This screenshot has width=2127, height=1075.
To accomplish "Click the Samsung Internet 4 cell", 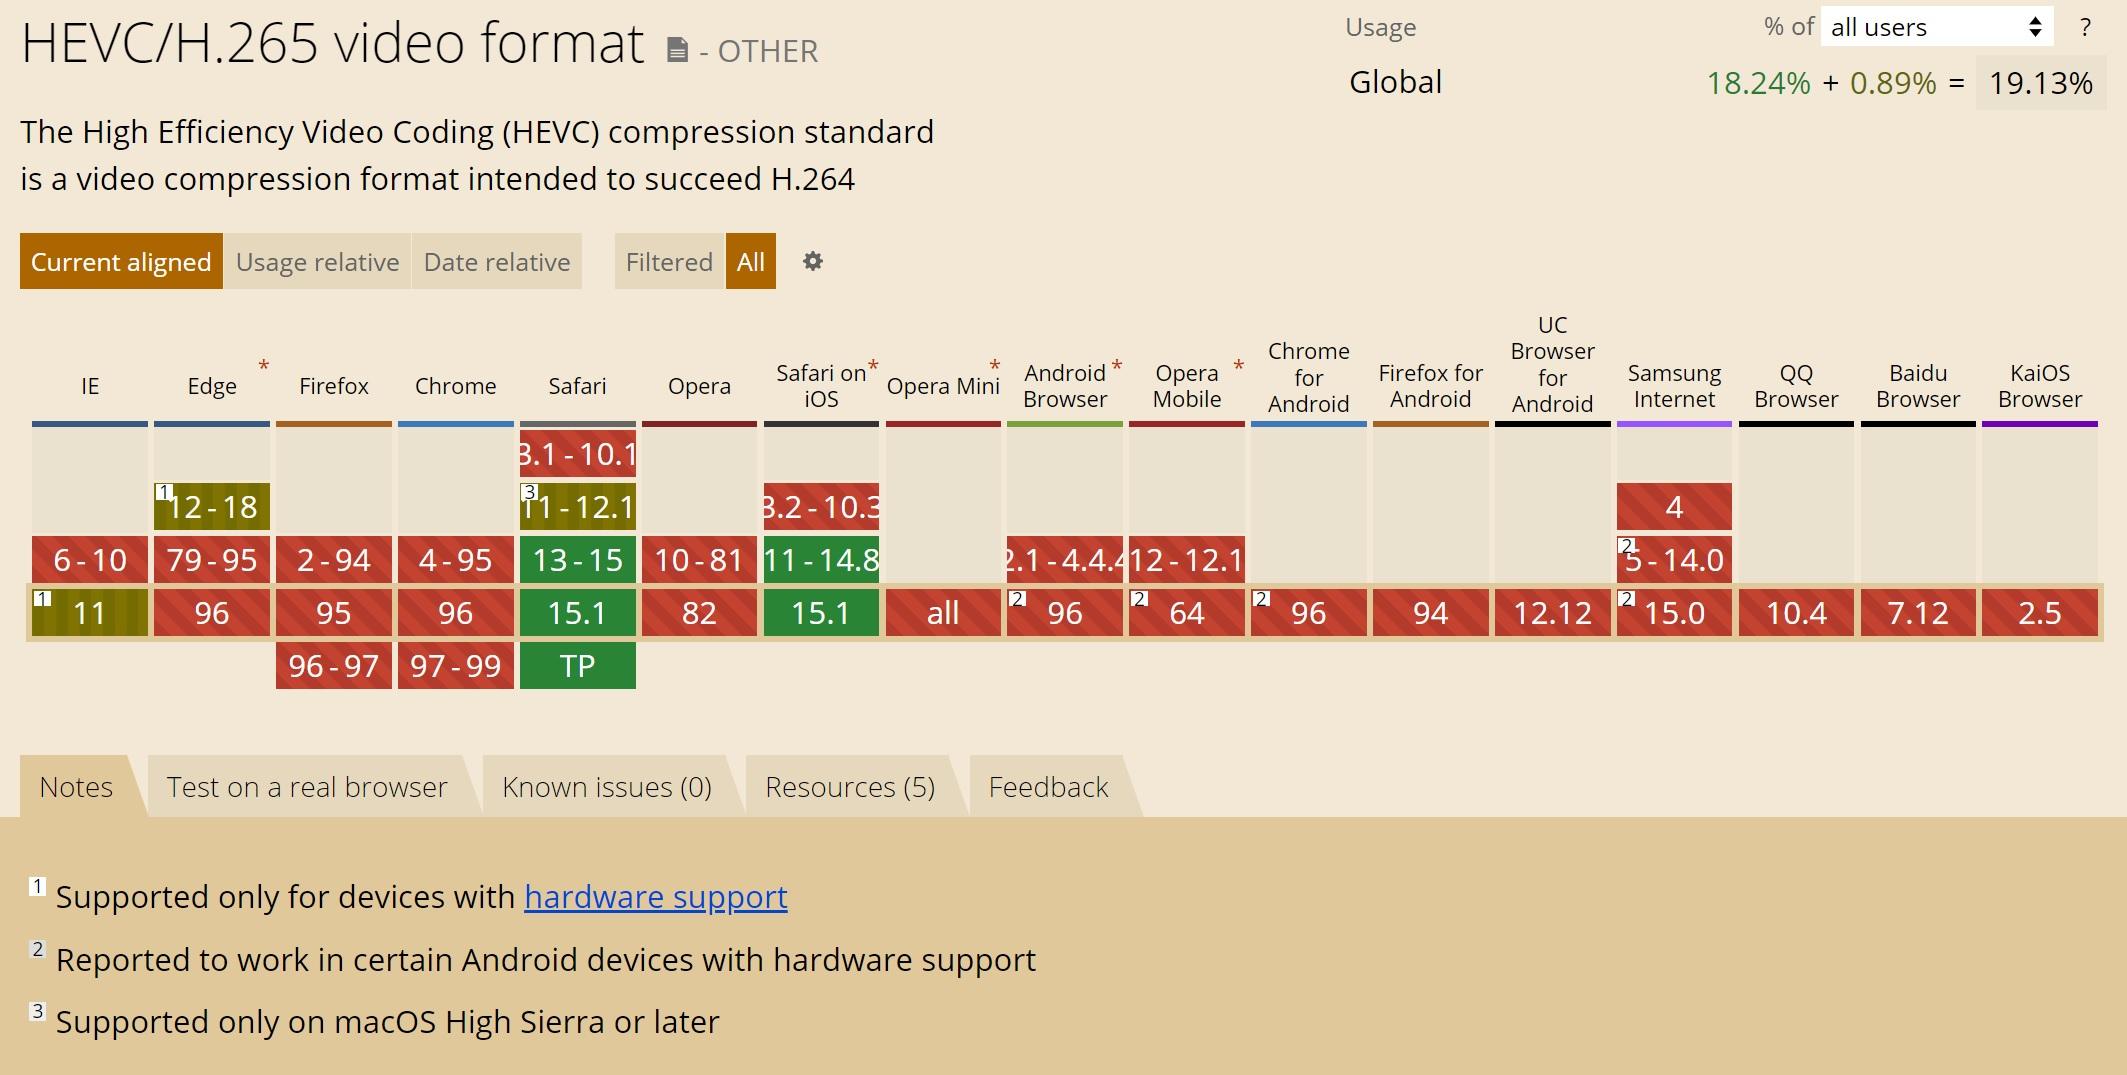I will point(1674,507).
